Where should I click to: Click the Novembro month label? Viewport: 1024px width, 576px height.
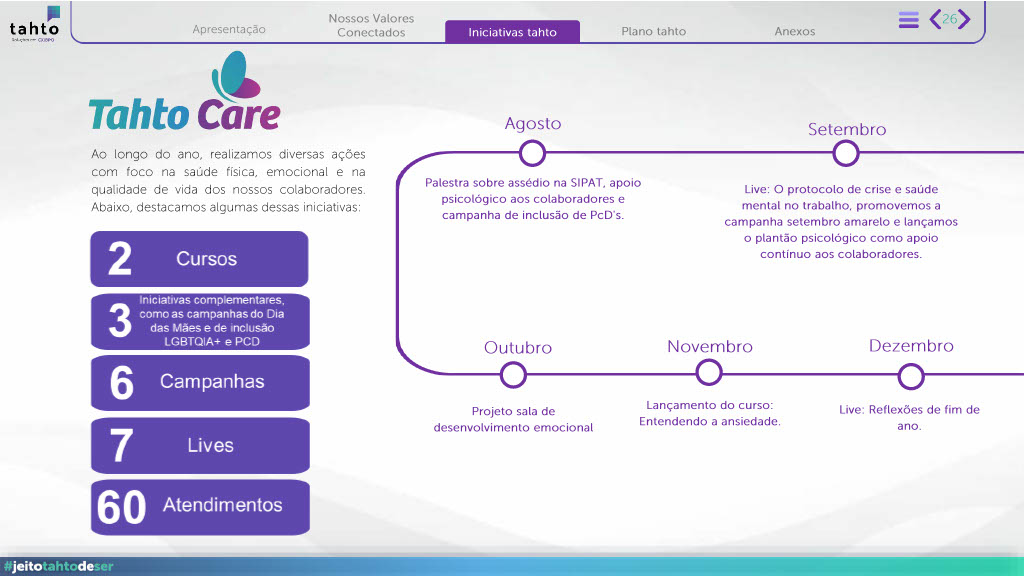[710, 346]
